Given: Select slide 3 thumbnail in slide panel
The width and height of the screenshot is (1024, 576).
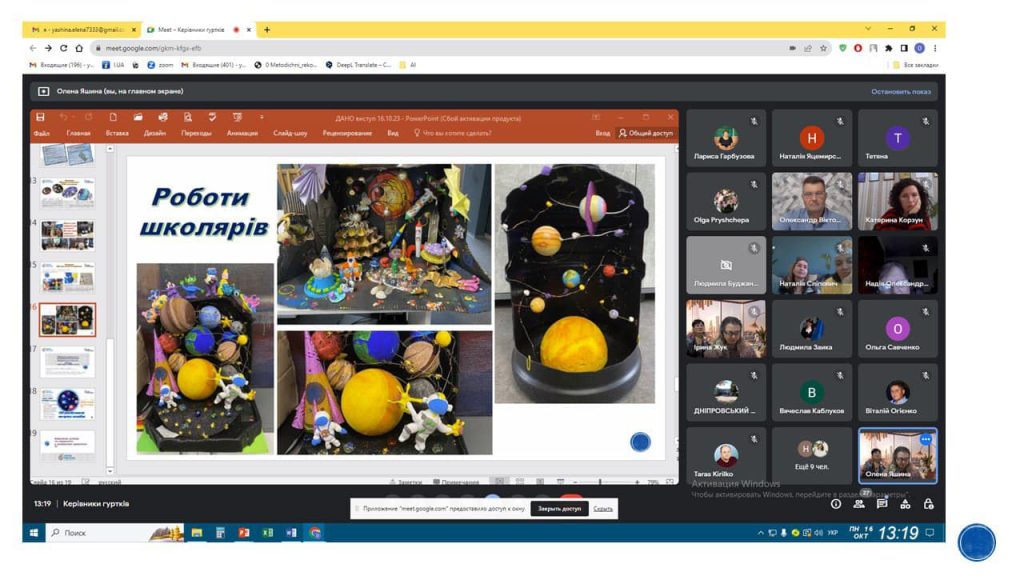Looking at the screenshot, I should 68,193.
